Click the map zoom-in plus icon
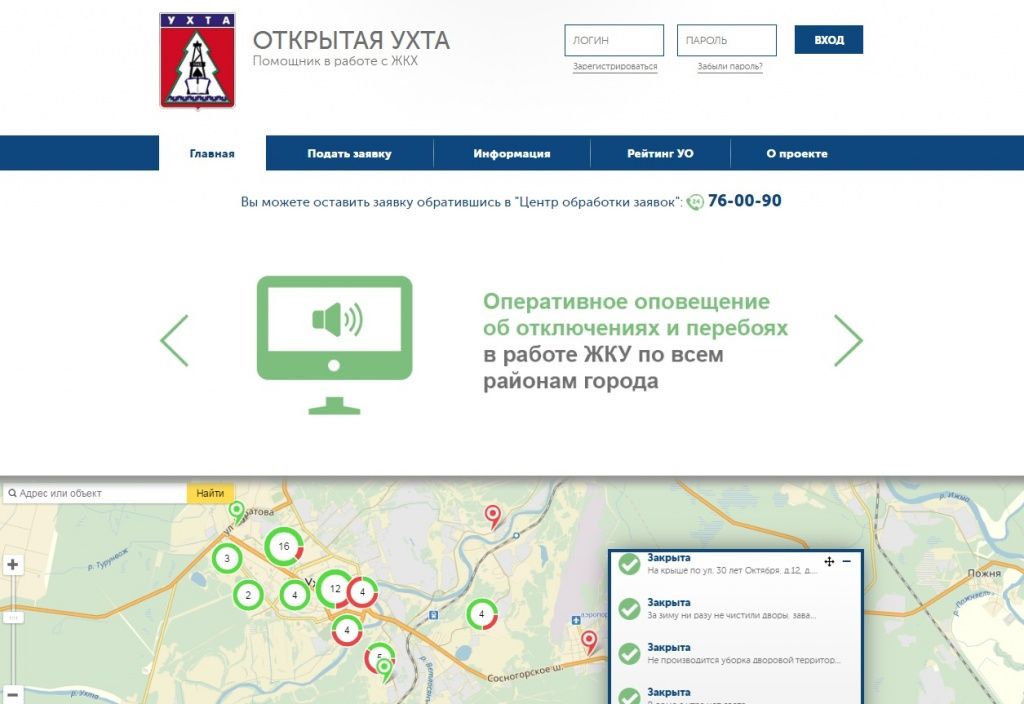Viewport: 1024px width, 704px height. [13, 563]
